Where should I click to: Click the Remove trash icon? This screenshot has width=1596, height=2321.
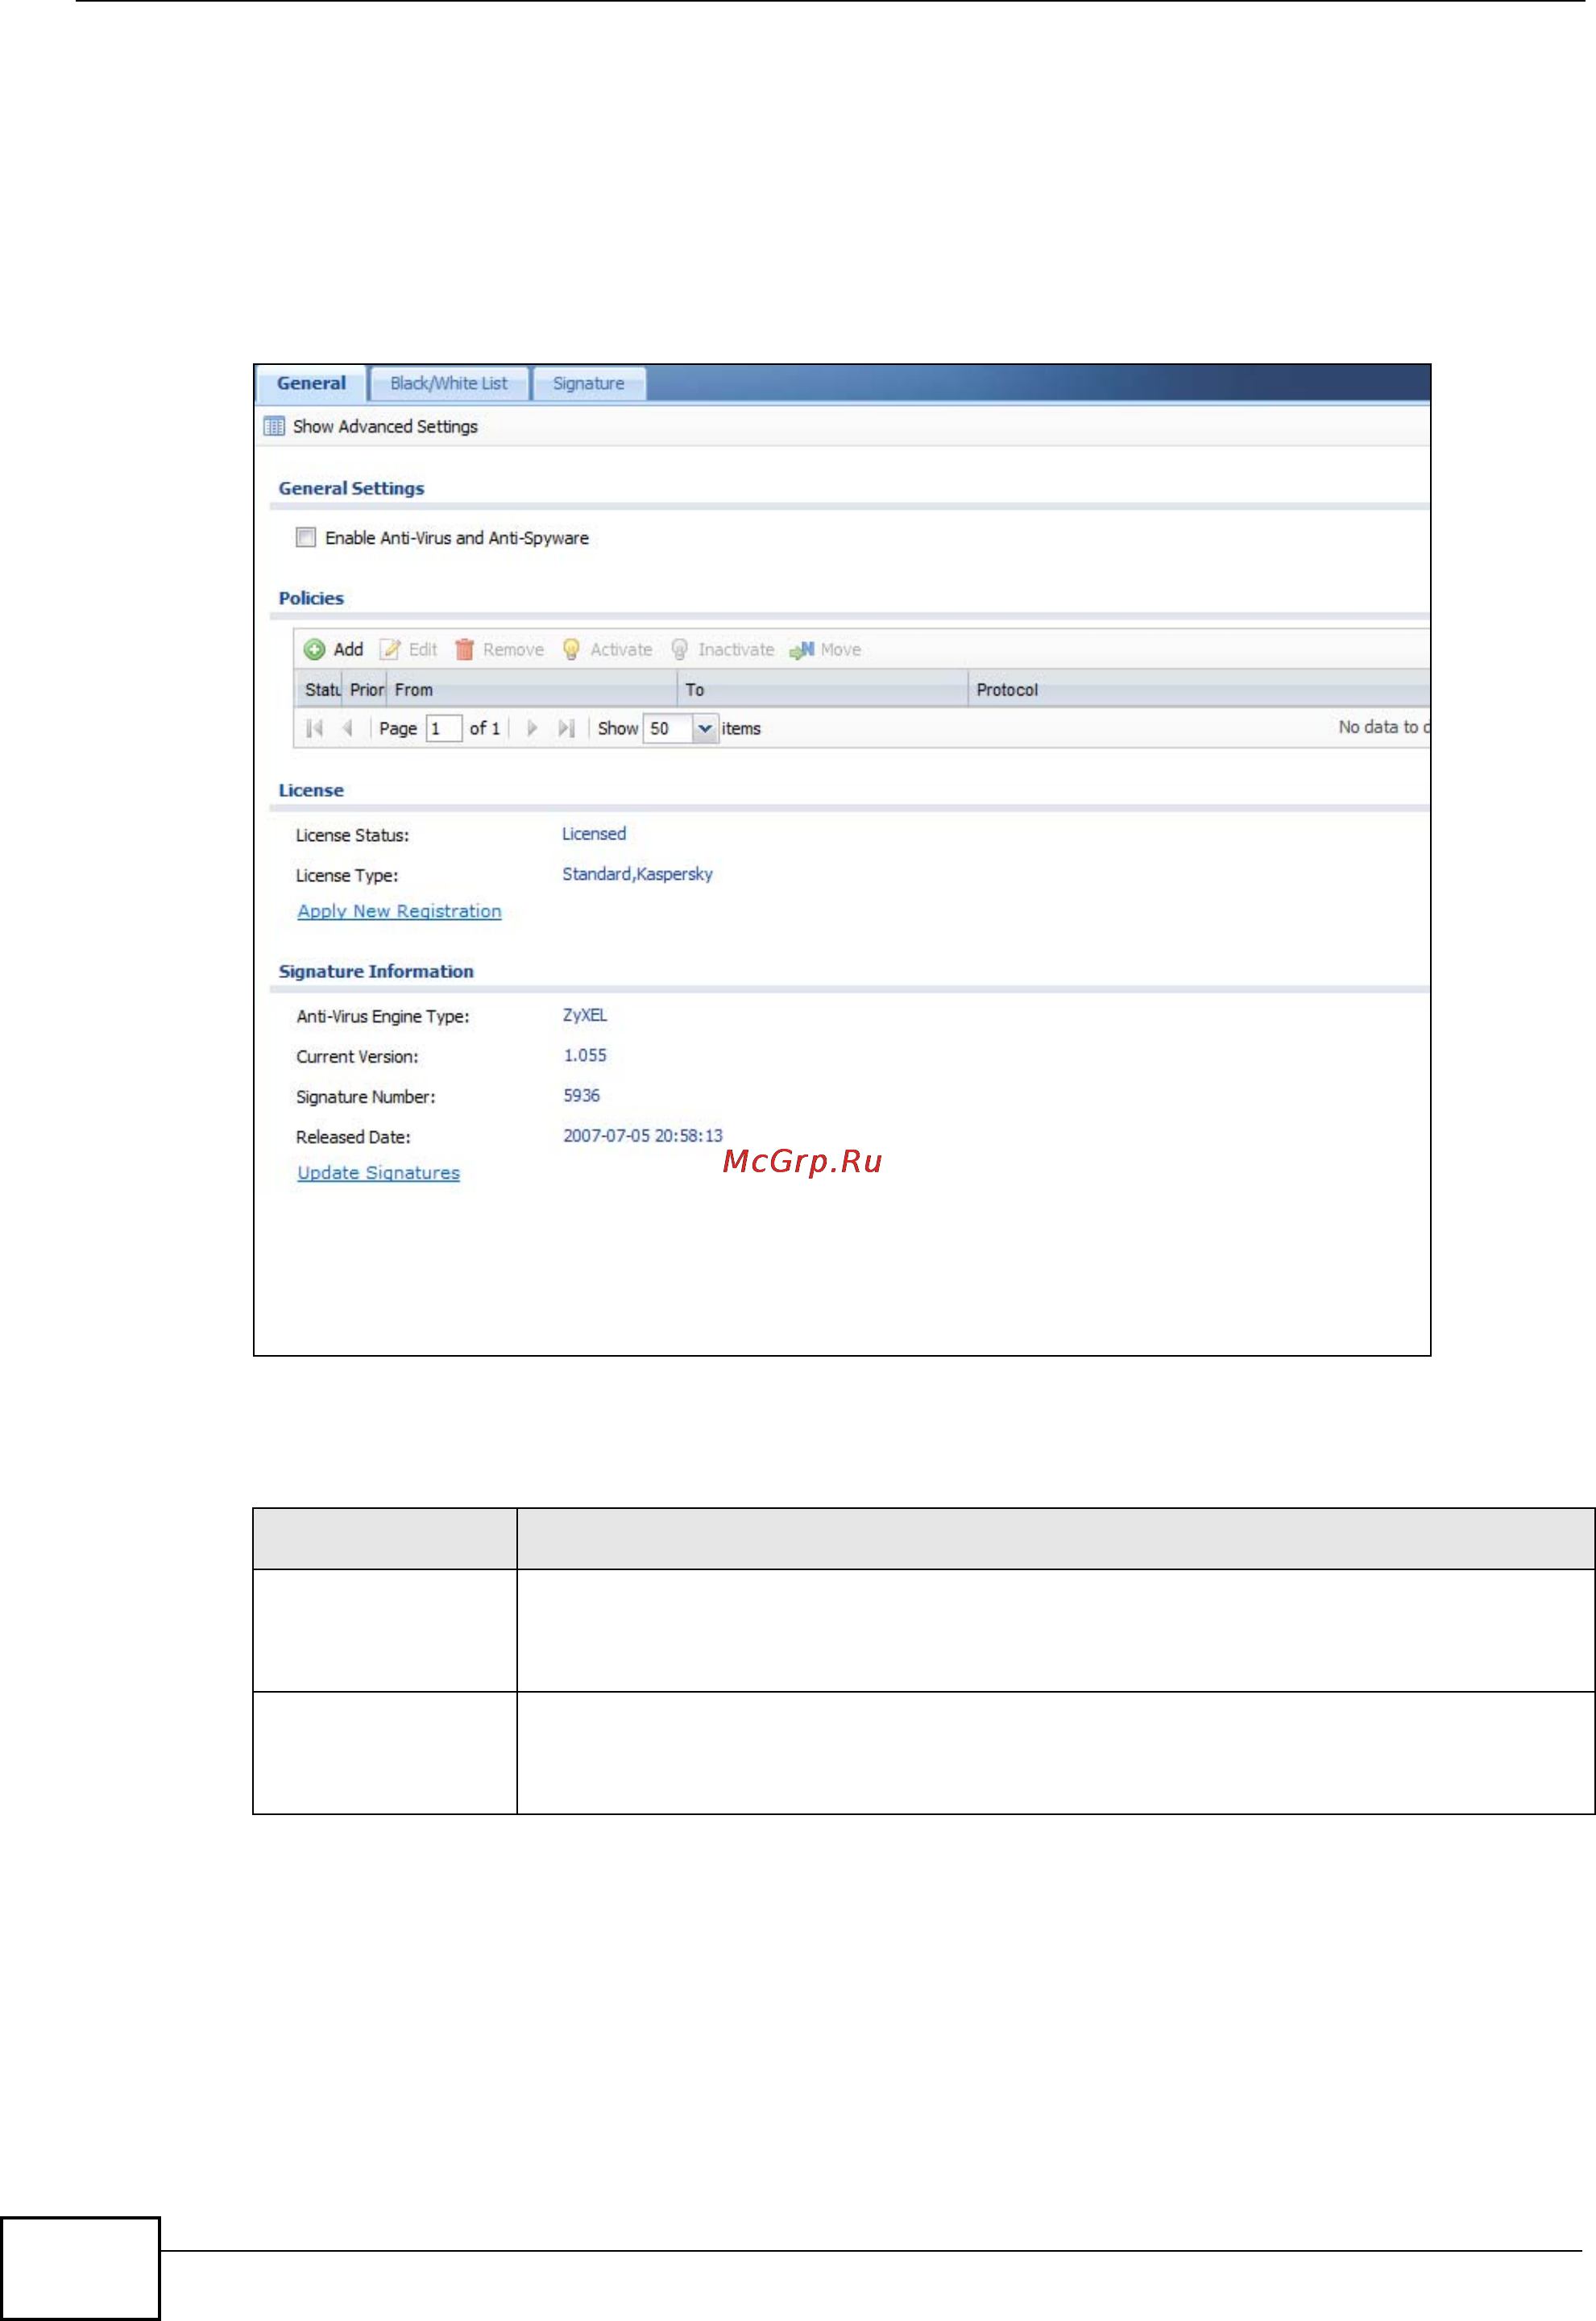click(464, 650)
